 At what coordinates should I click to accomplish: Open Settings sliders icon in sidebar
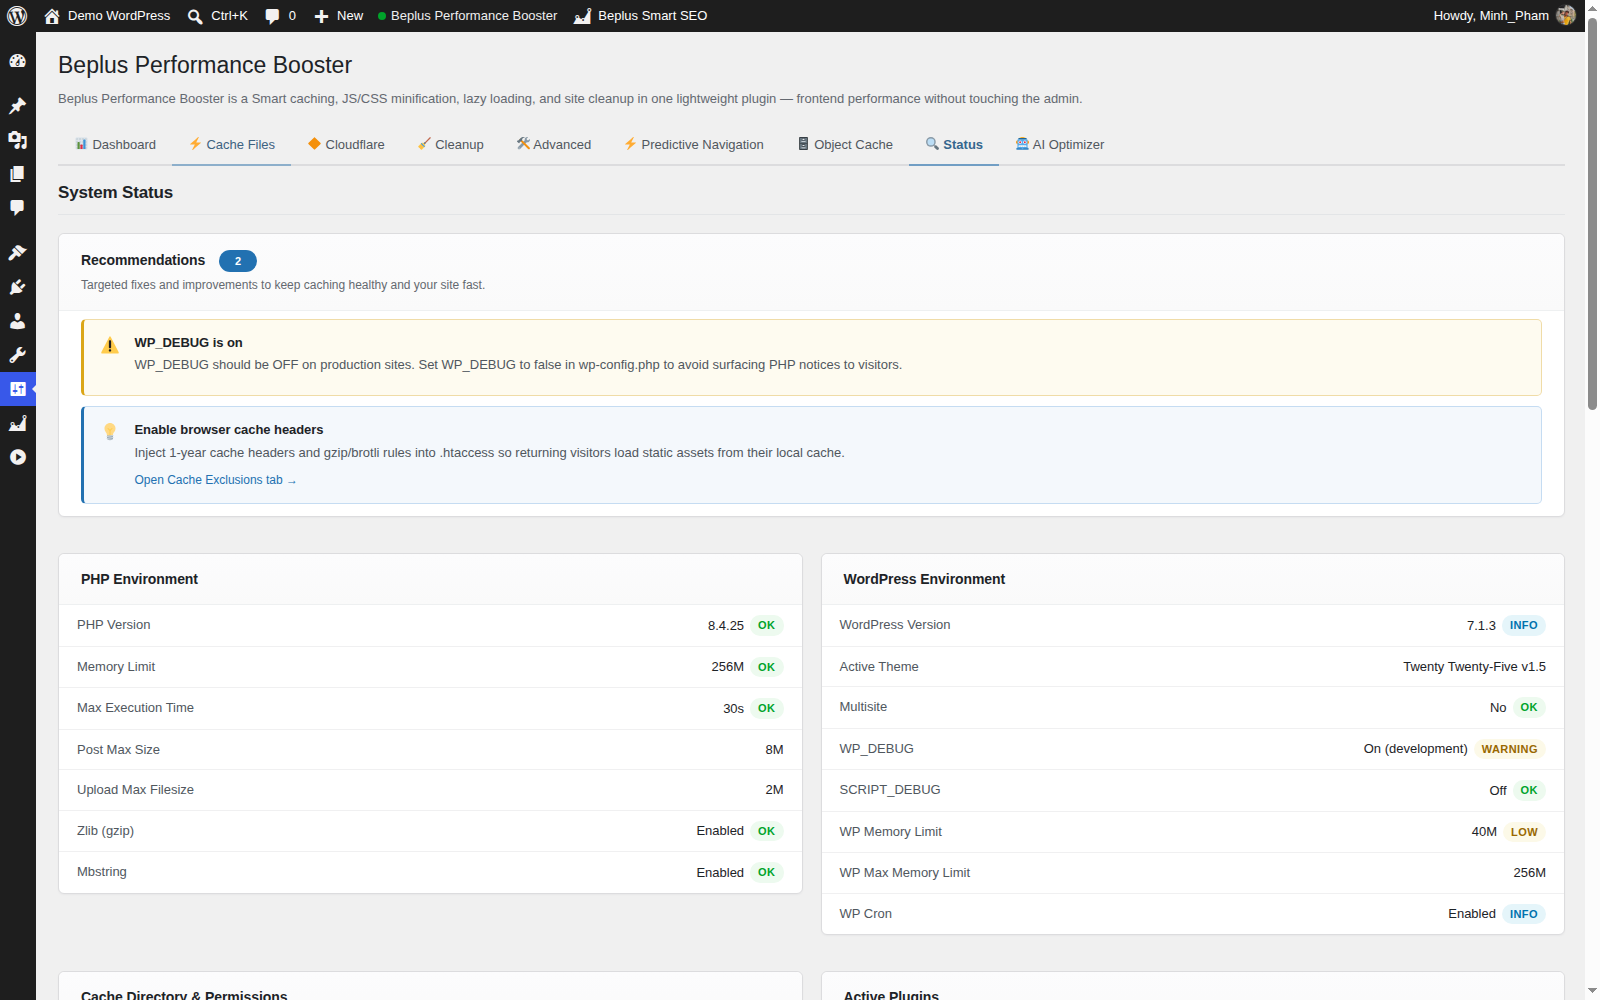17,389
